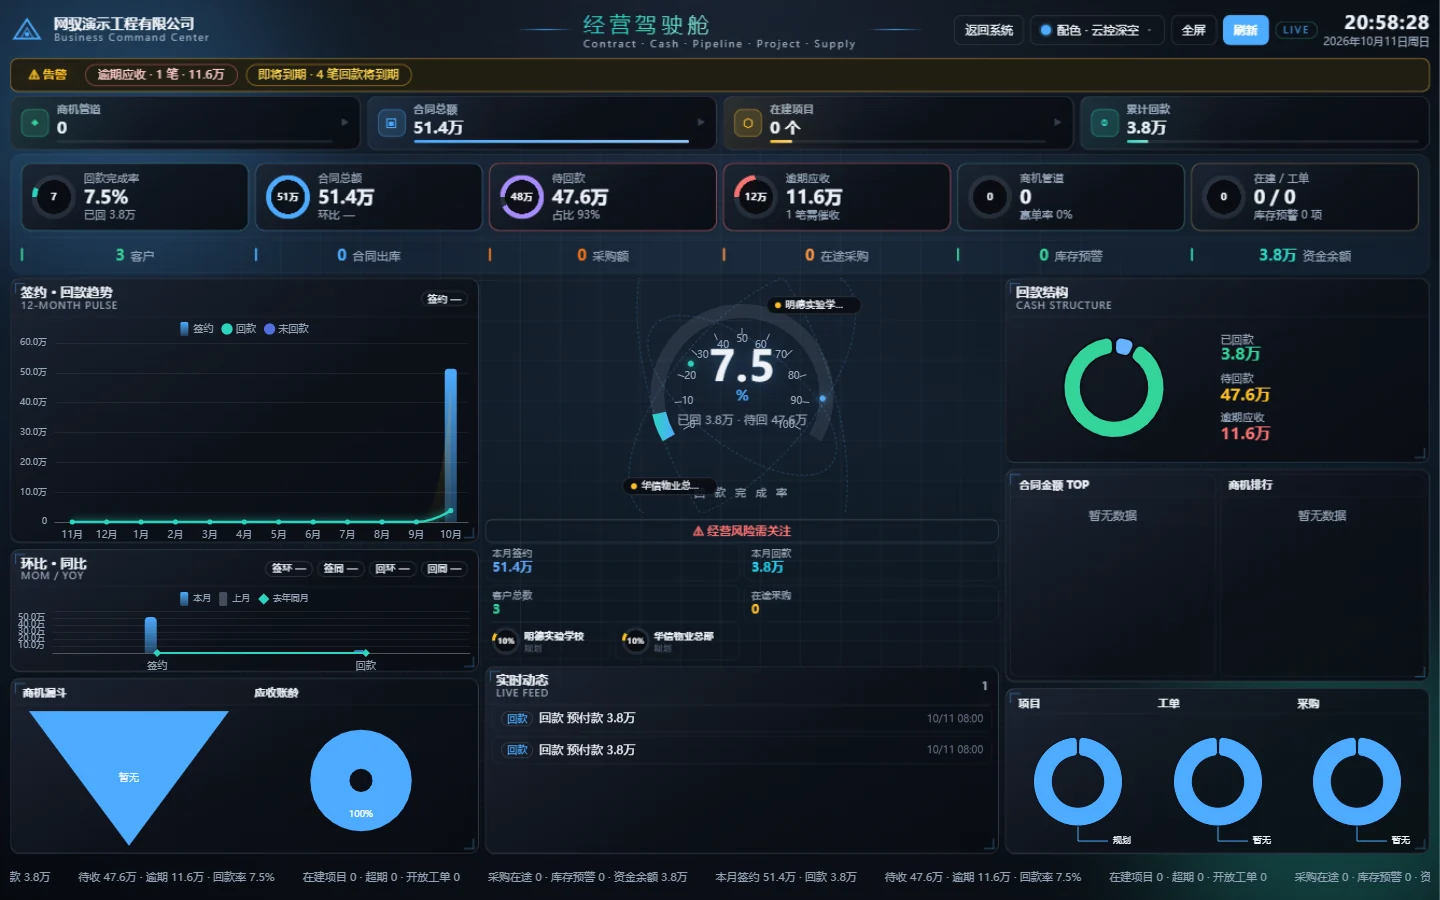
Task: Click the blue 刷新 button
Action: pyautogui.click(x=1245, y=30)
